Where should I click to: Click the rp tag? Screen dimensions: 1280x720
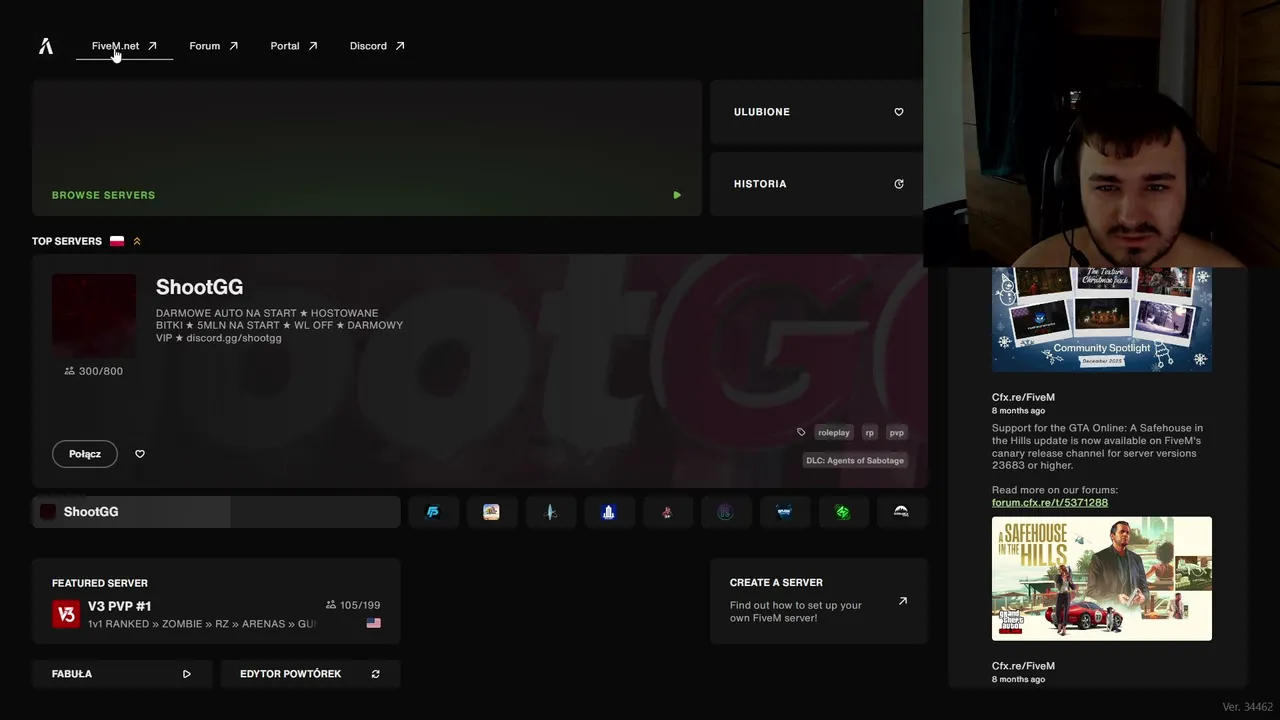[870, 433]
